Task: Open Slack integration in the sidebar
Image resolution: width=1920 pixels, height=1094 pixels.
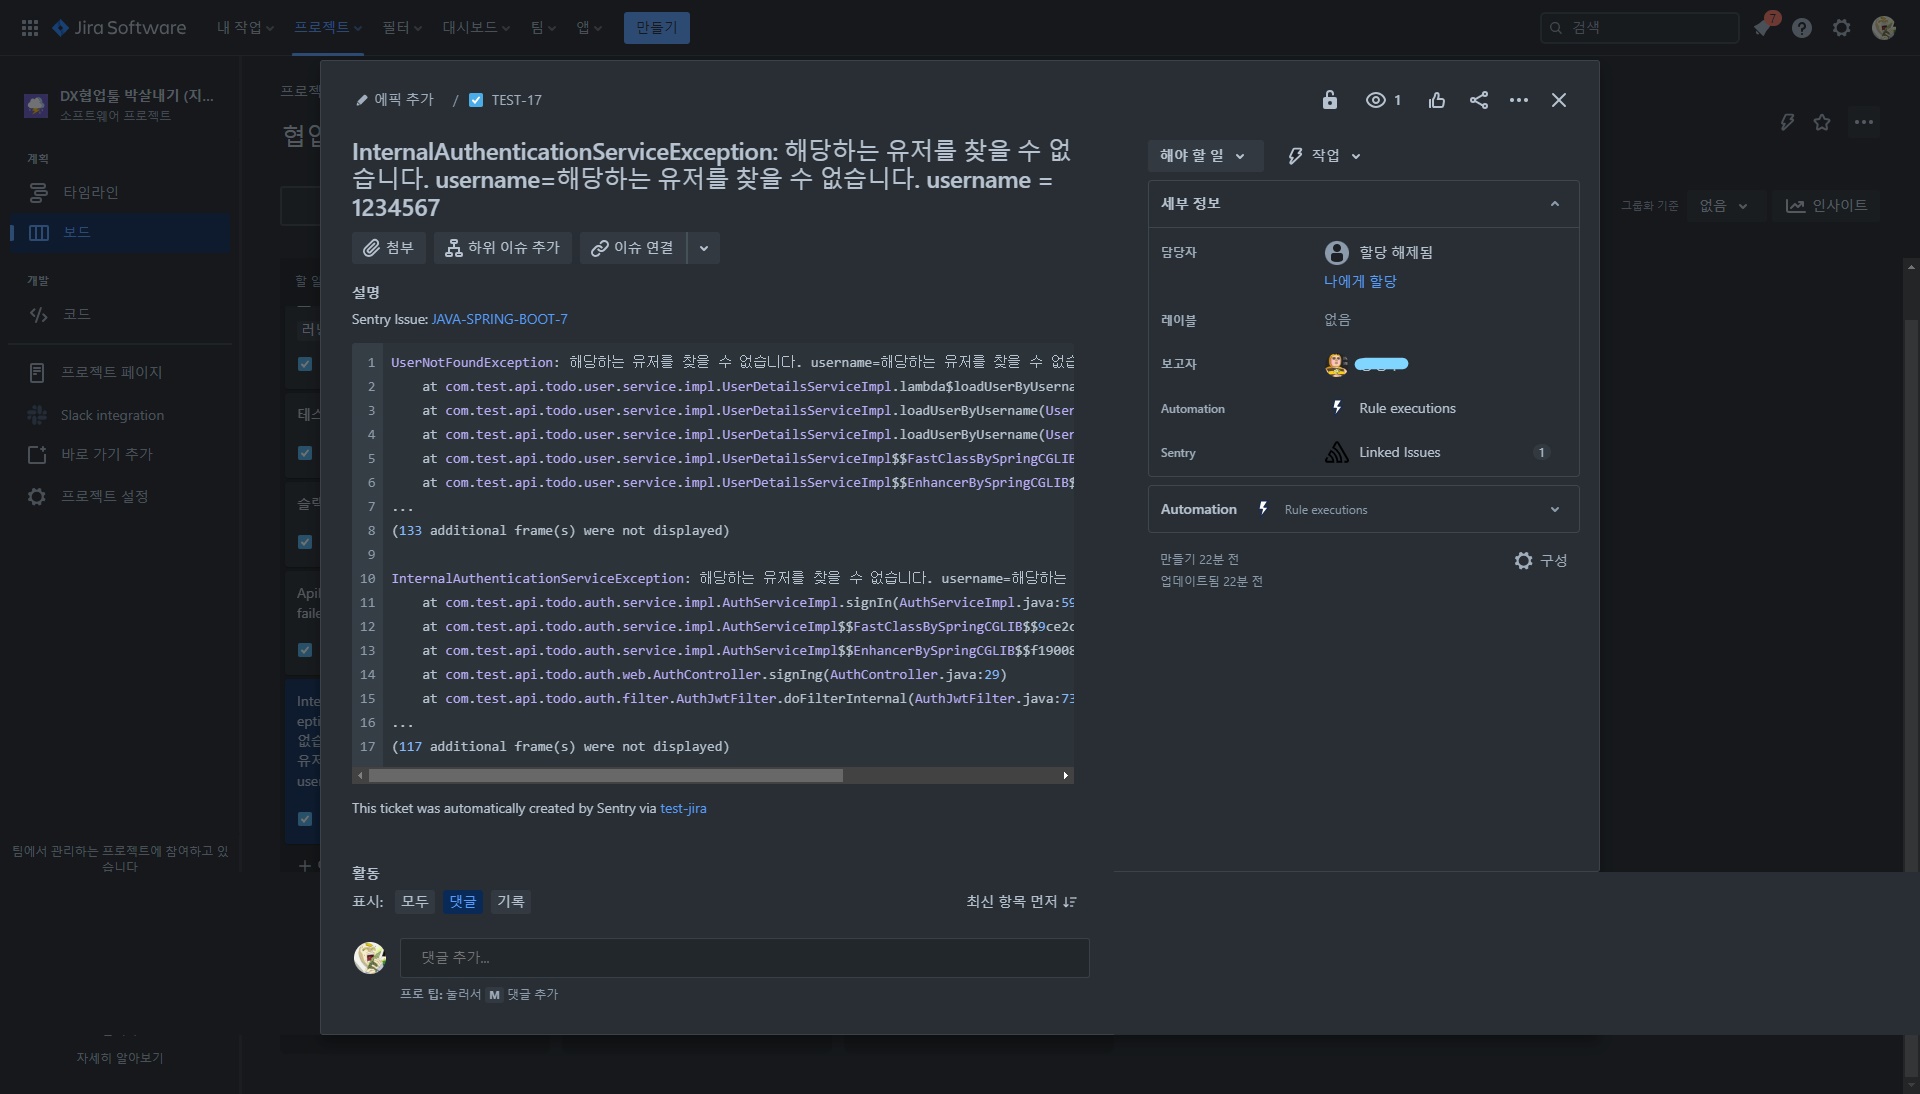Action: pyautogui.click(x=120, y=415)
